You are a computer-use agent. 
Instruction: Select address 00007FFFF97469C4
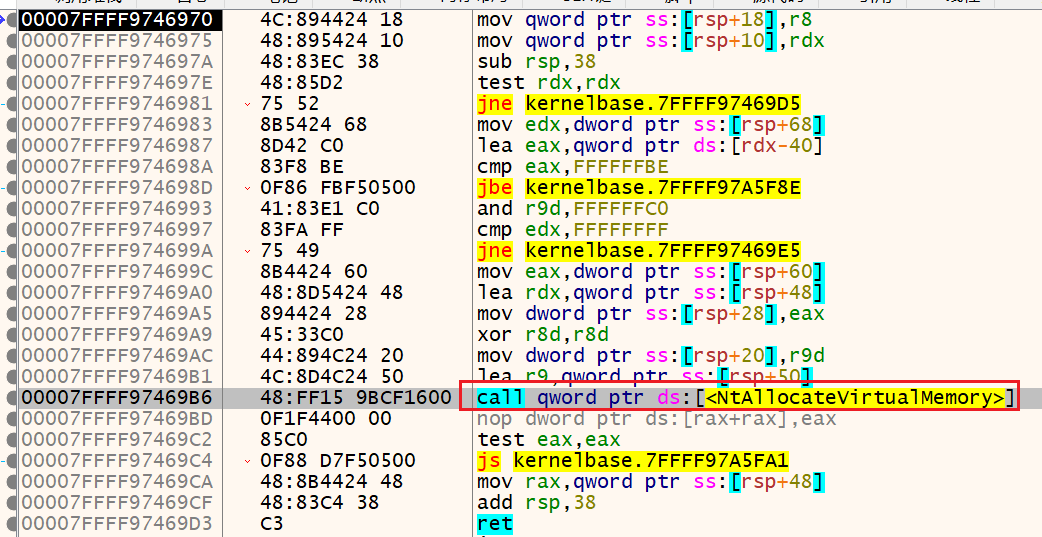click(117, 461)
